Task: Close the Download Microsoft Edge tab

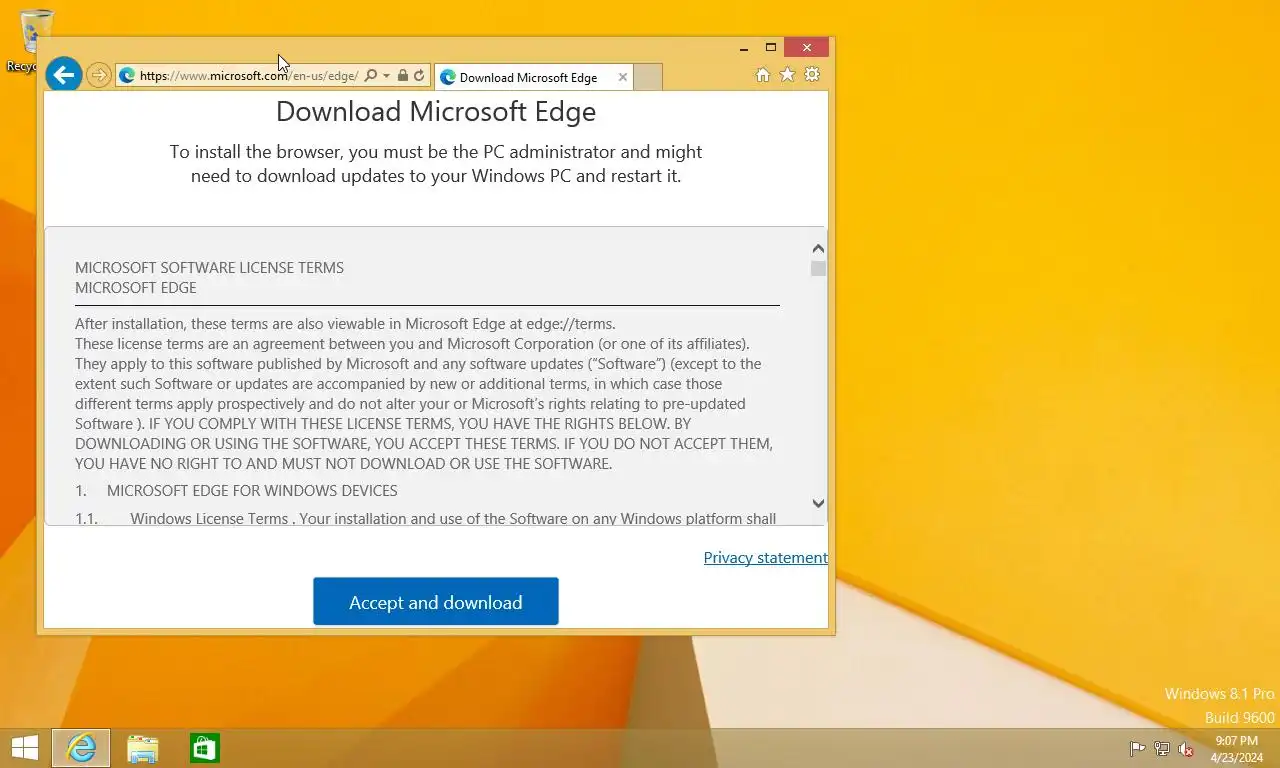Action: click(623, 77)
